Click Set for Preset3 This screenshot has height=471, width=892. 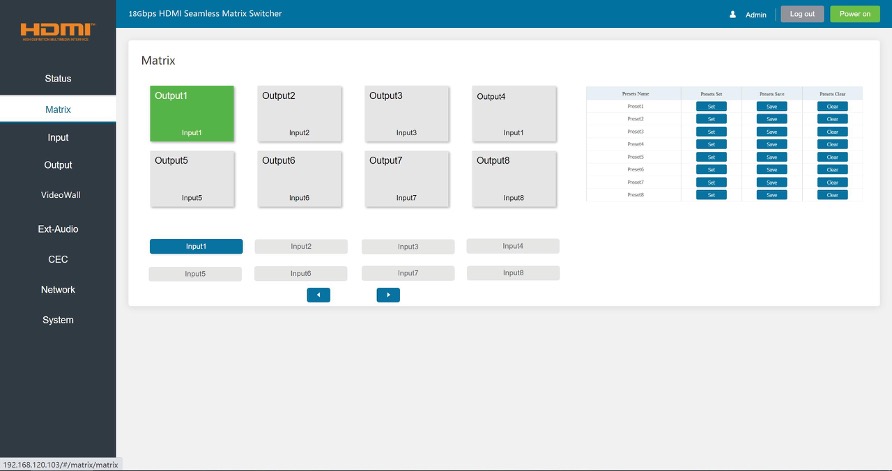711,131
